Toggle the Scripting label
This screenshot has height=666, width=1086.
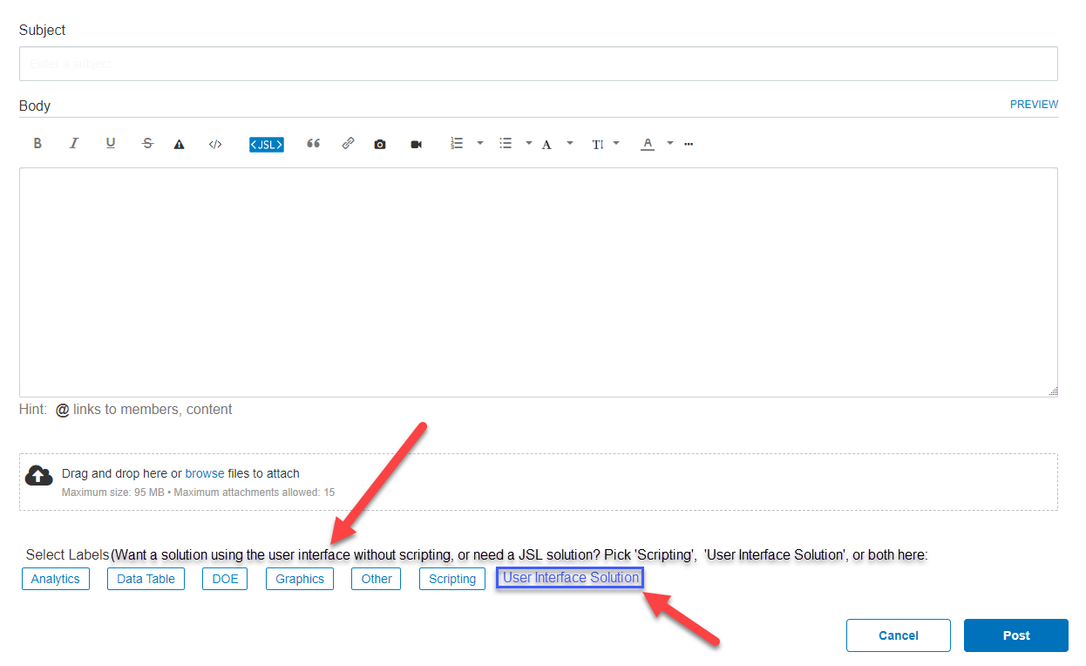452,579
